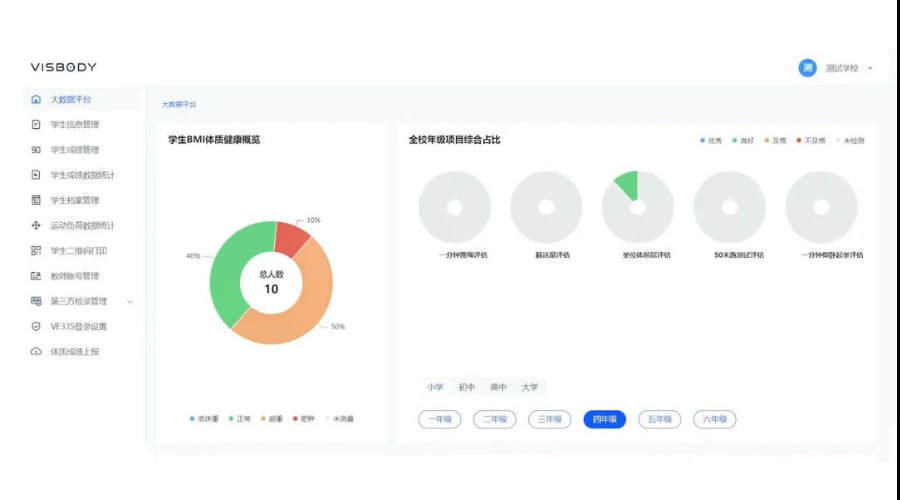Select the 六年级 grade button
Image resolution: width=900 pixels, height=500 pixels.
714,419
